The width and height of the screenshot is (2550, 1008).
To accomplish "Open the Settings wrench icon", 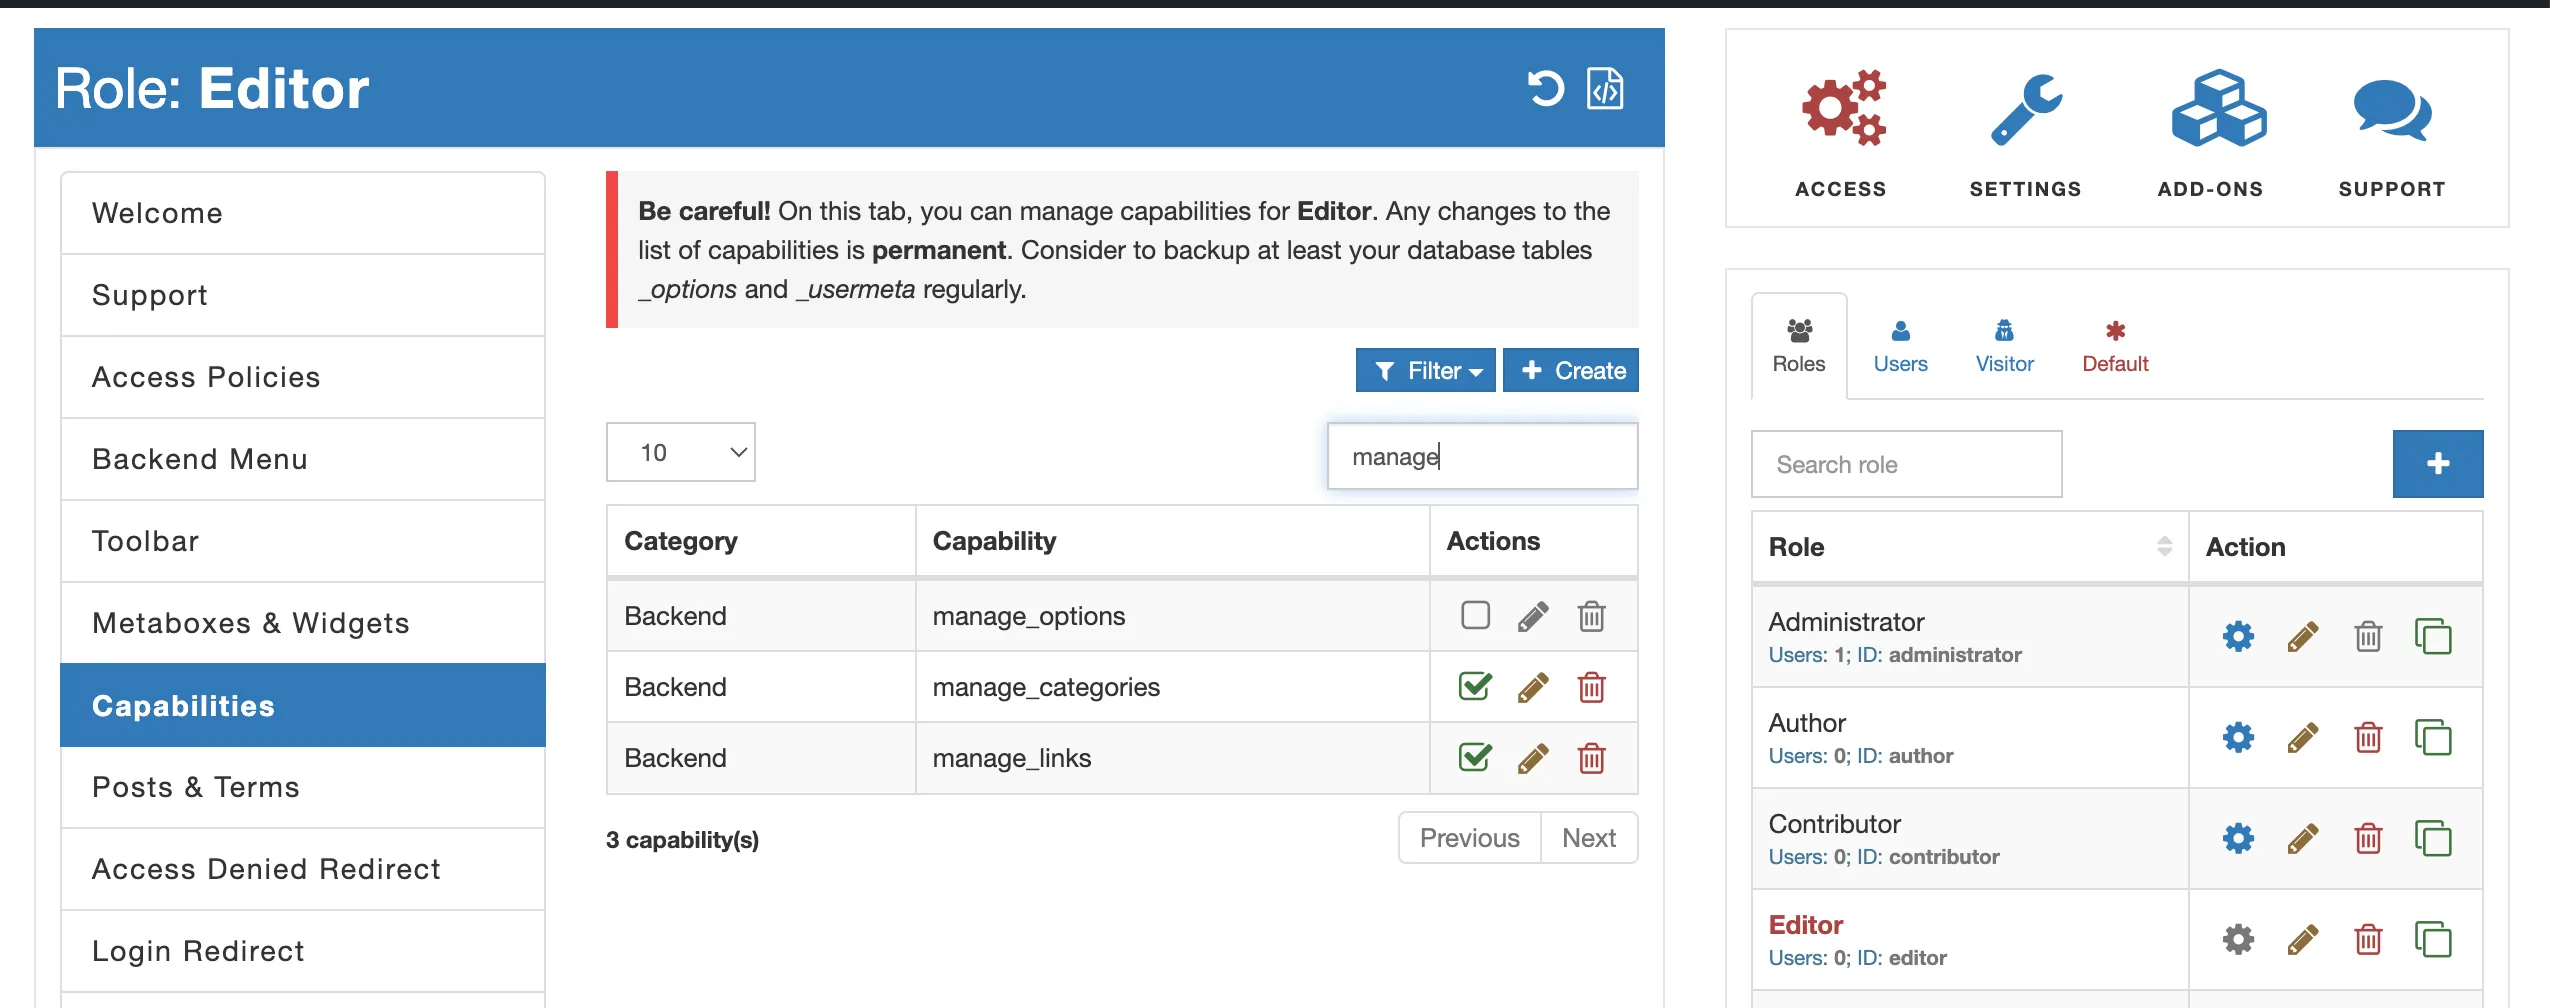I will [2025, 108].
